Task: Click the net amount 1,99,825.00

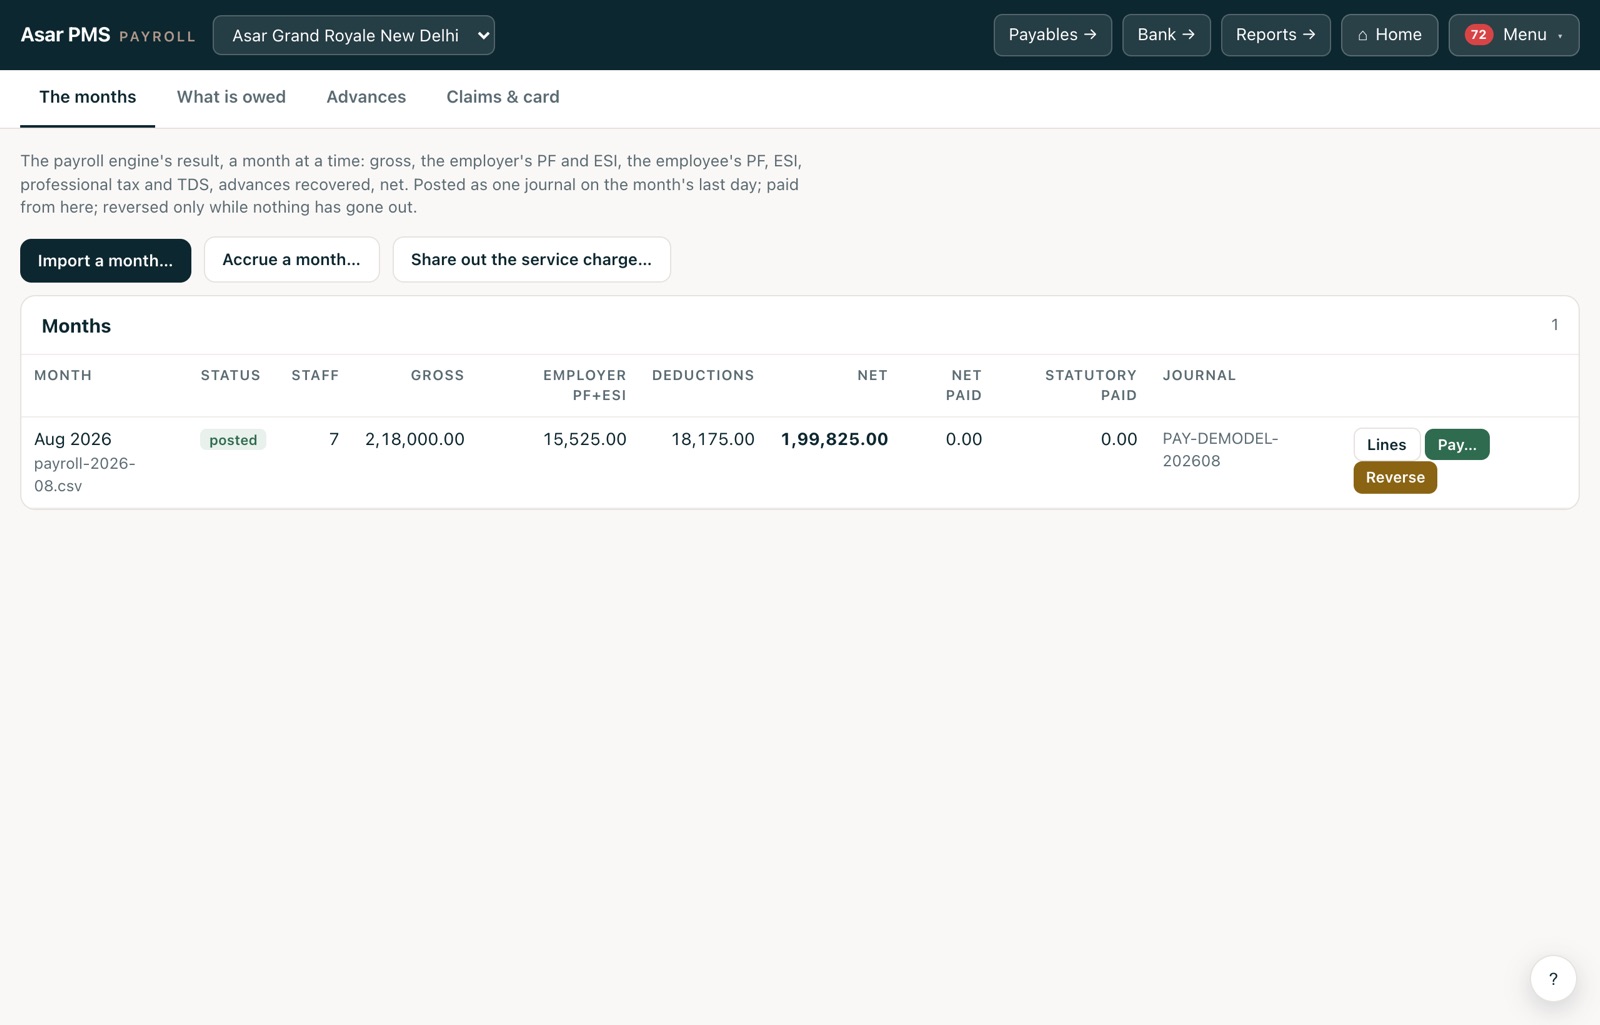Action: [834, 439]
